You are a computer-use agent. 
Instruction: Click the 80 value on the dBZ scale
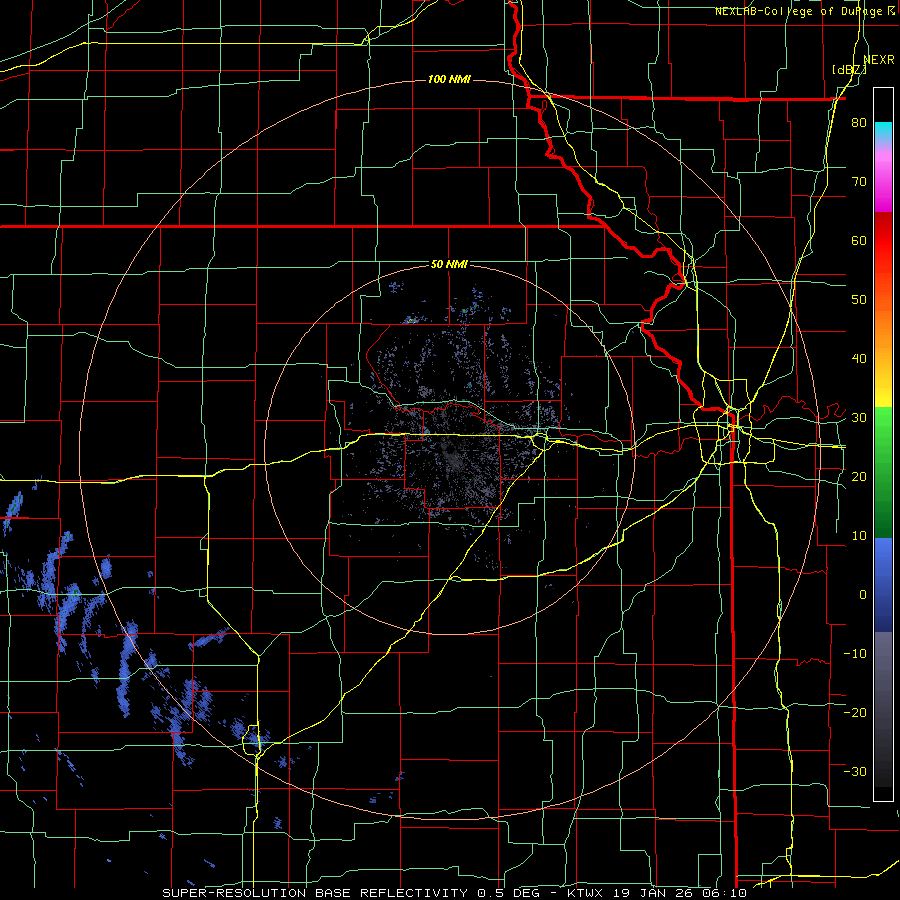click(x=859, y=123)
